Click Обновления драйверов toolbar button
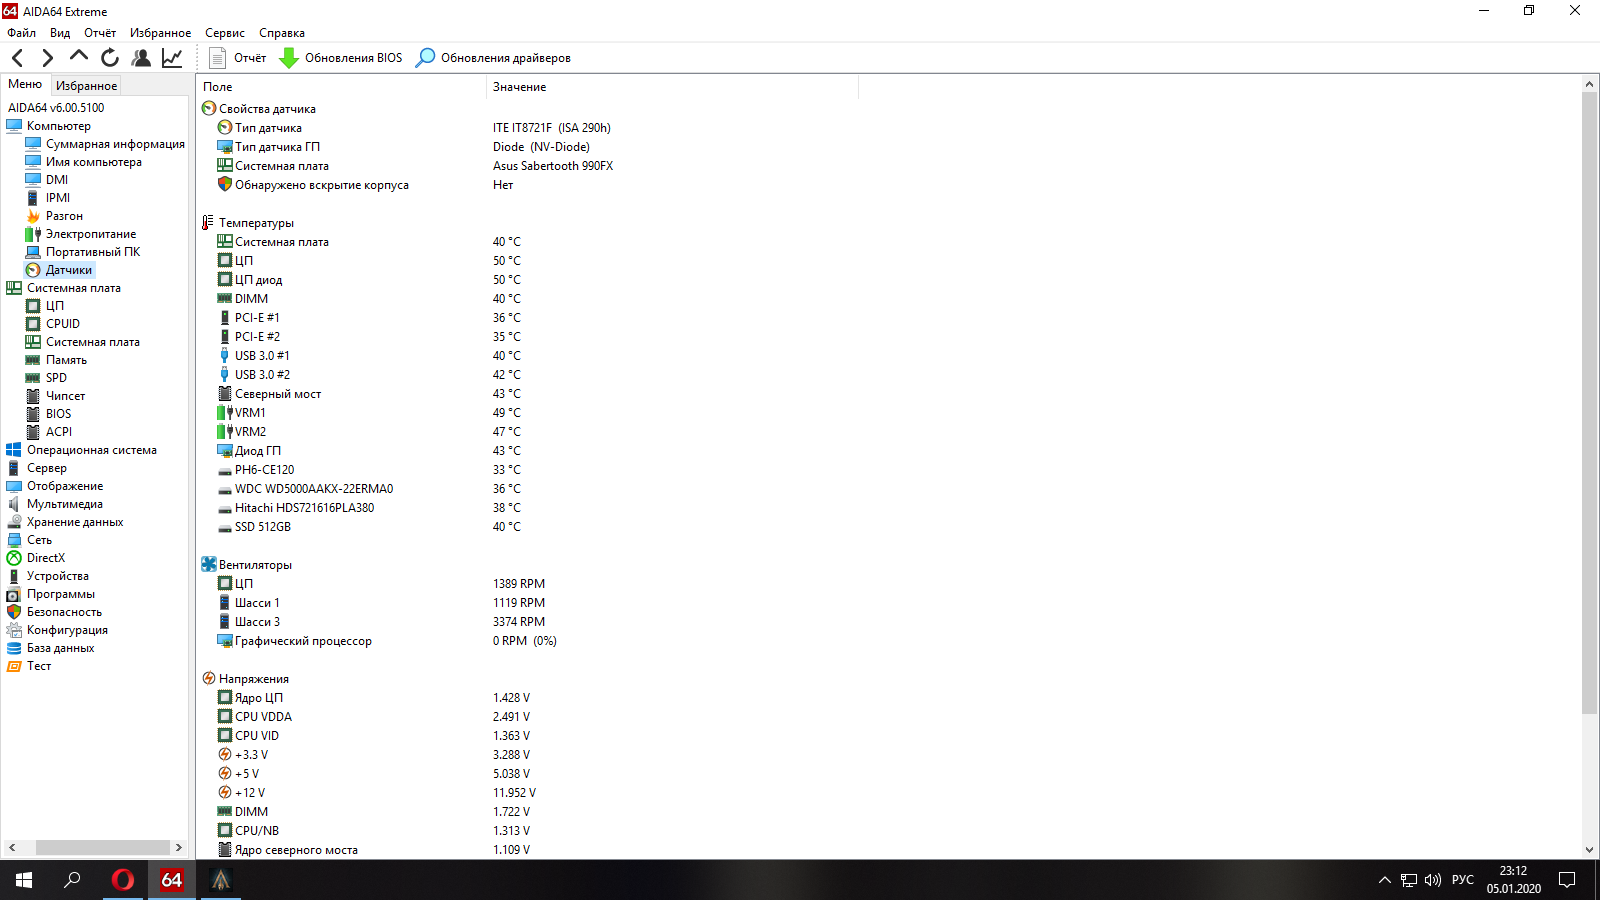 click(494, 58)
